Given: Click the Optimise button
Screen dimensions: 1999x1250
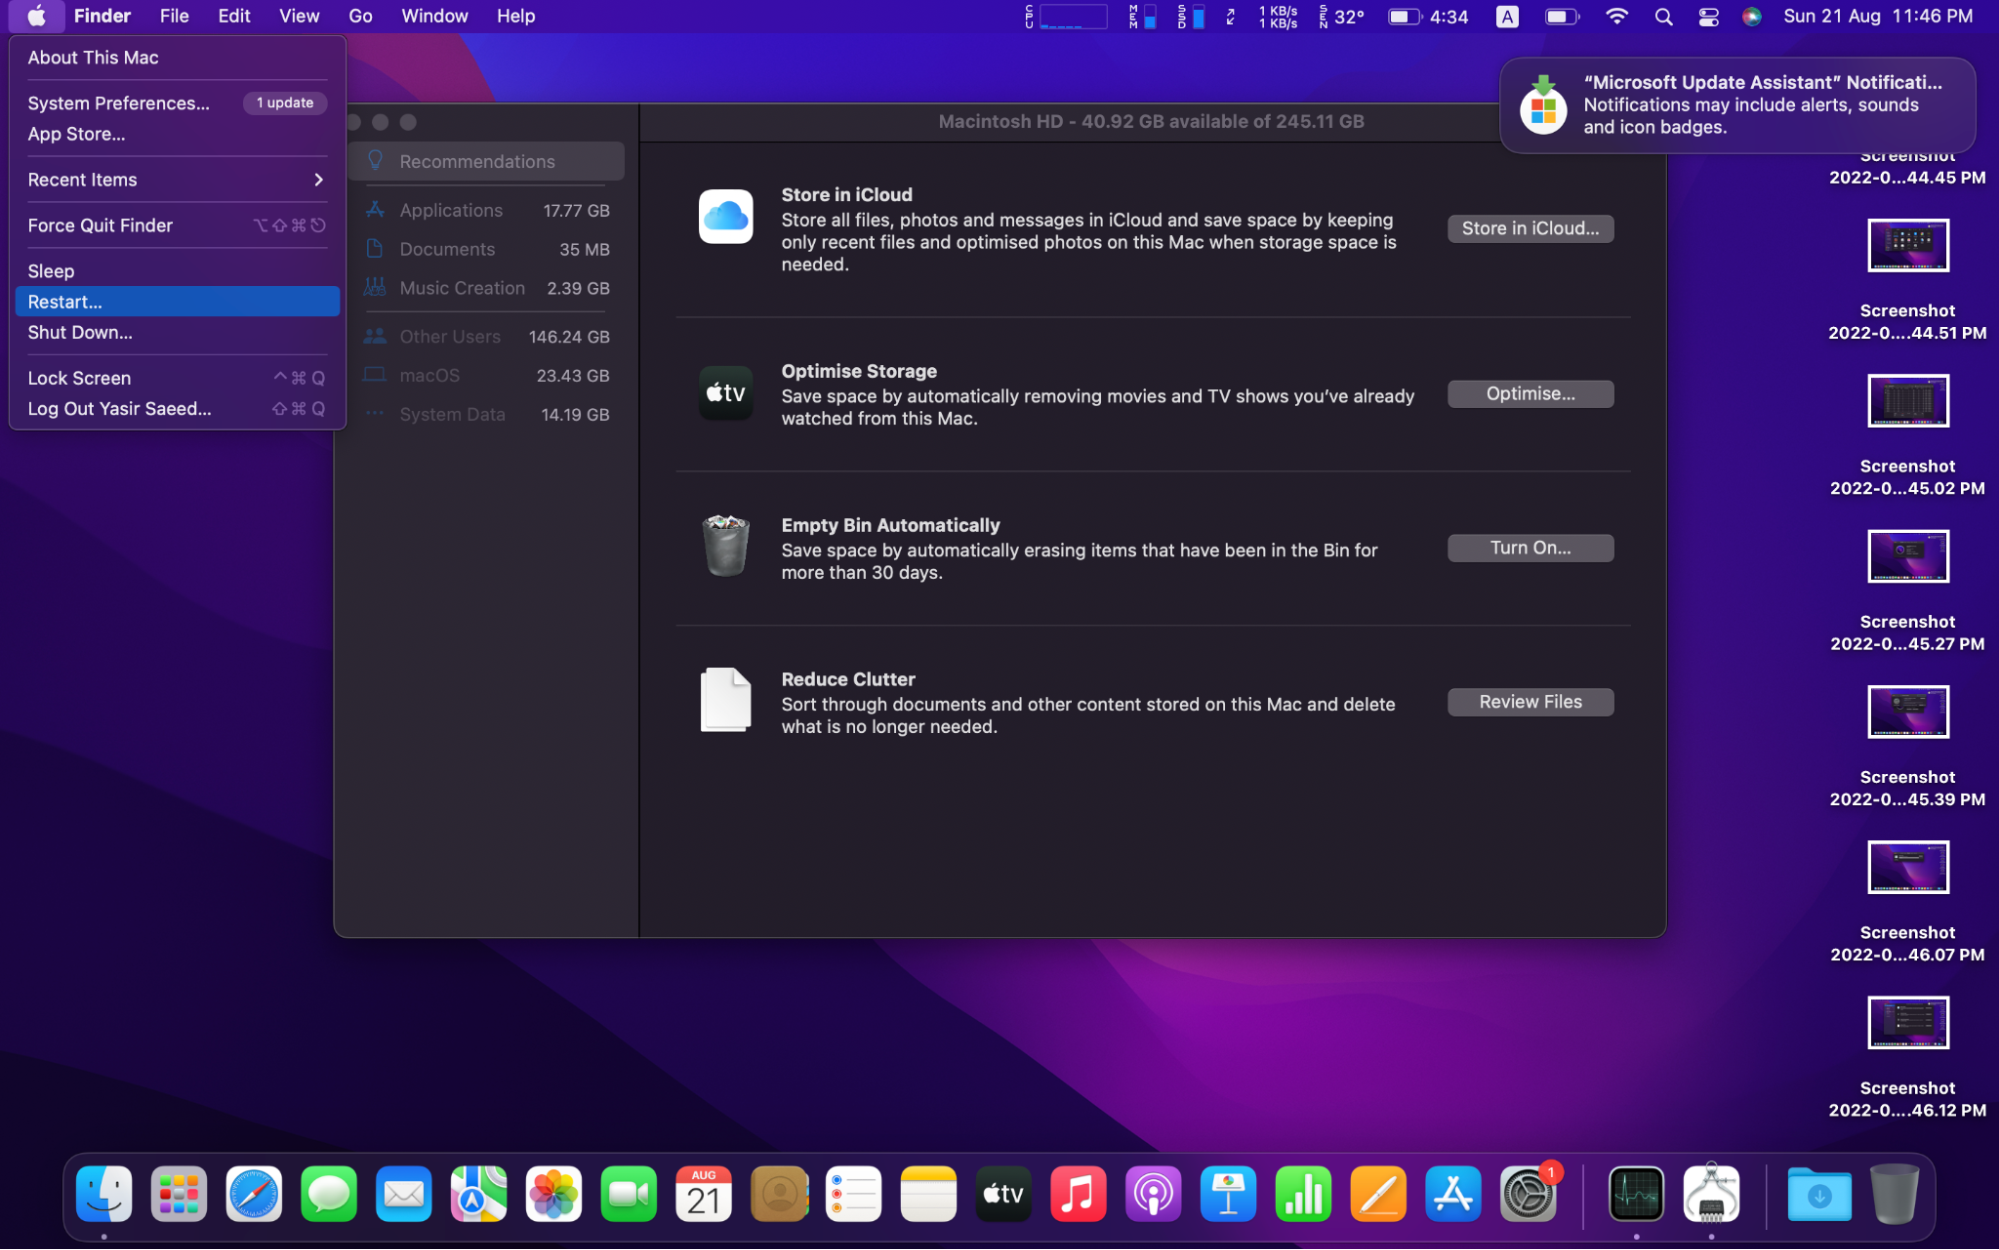Looking at the screenshot, I should (x=1530, y=394).
